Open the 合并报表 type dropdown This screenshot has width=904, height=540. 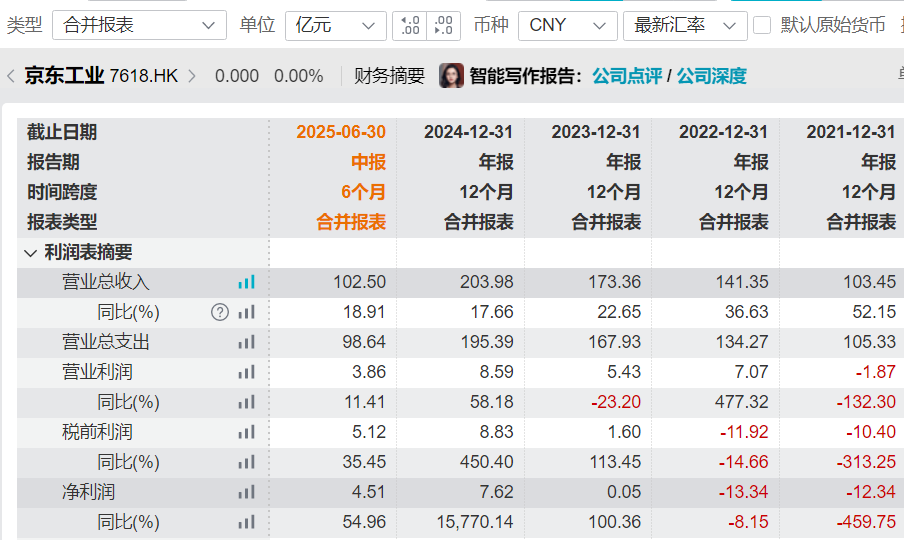(x=139, y=25)
